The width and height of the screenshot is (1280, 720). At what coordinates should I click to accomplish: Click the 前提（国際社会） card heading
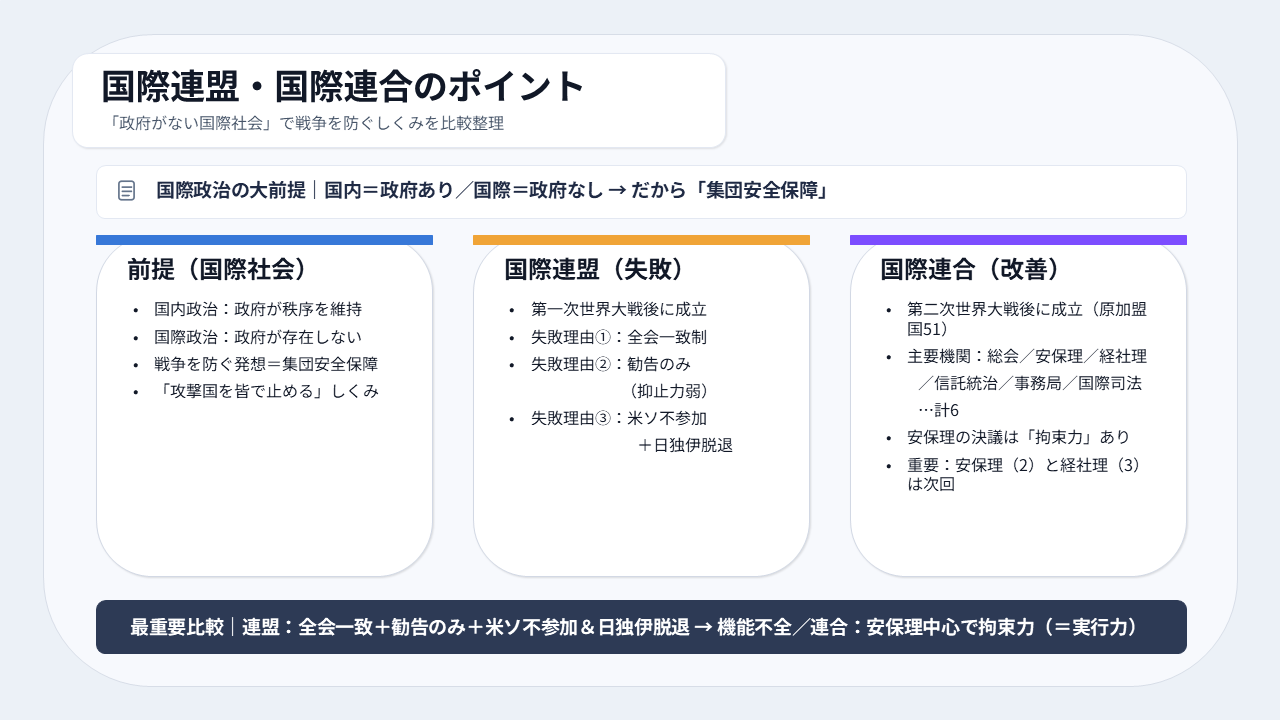pos(216,269)
